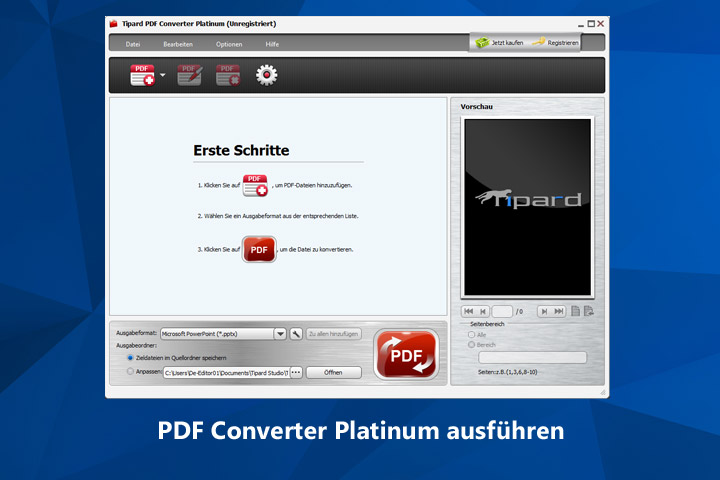Screen dimensions: 720x480
Task: Open output settings wrench icon
Action: point(296,334)
